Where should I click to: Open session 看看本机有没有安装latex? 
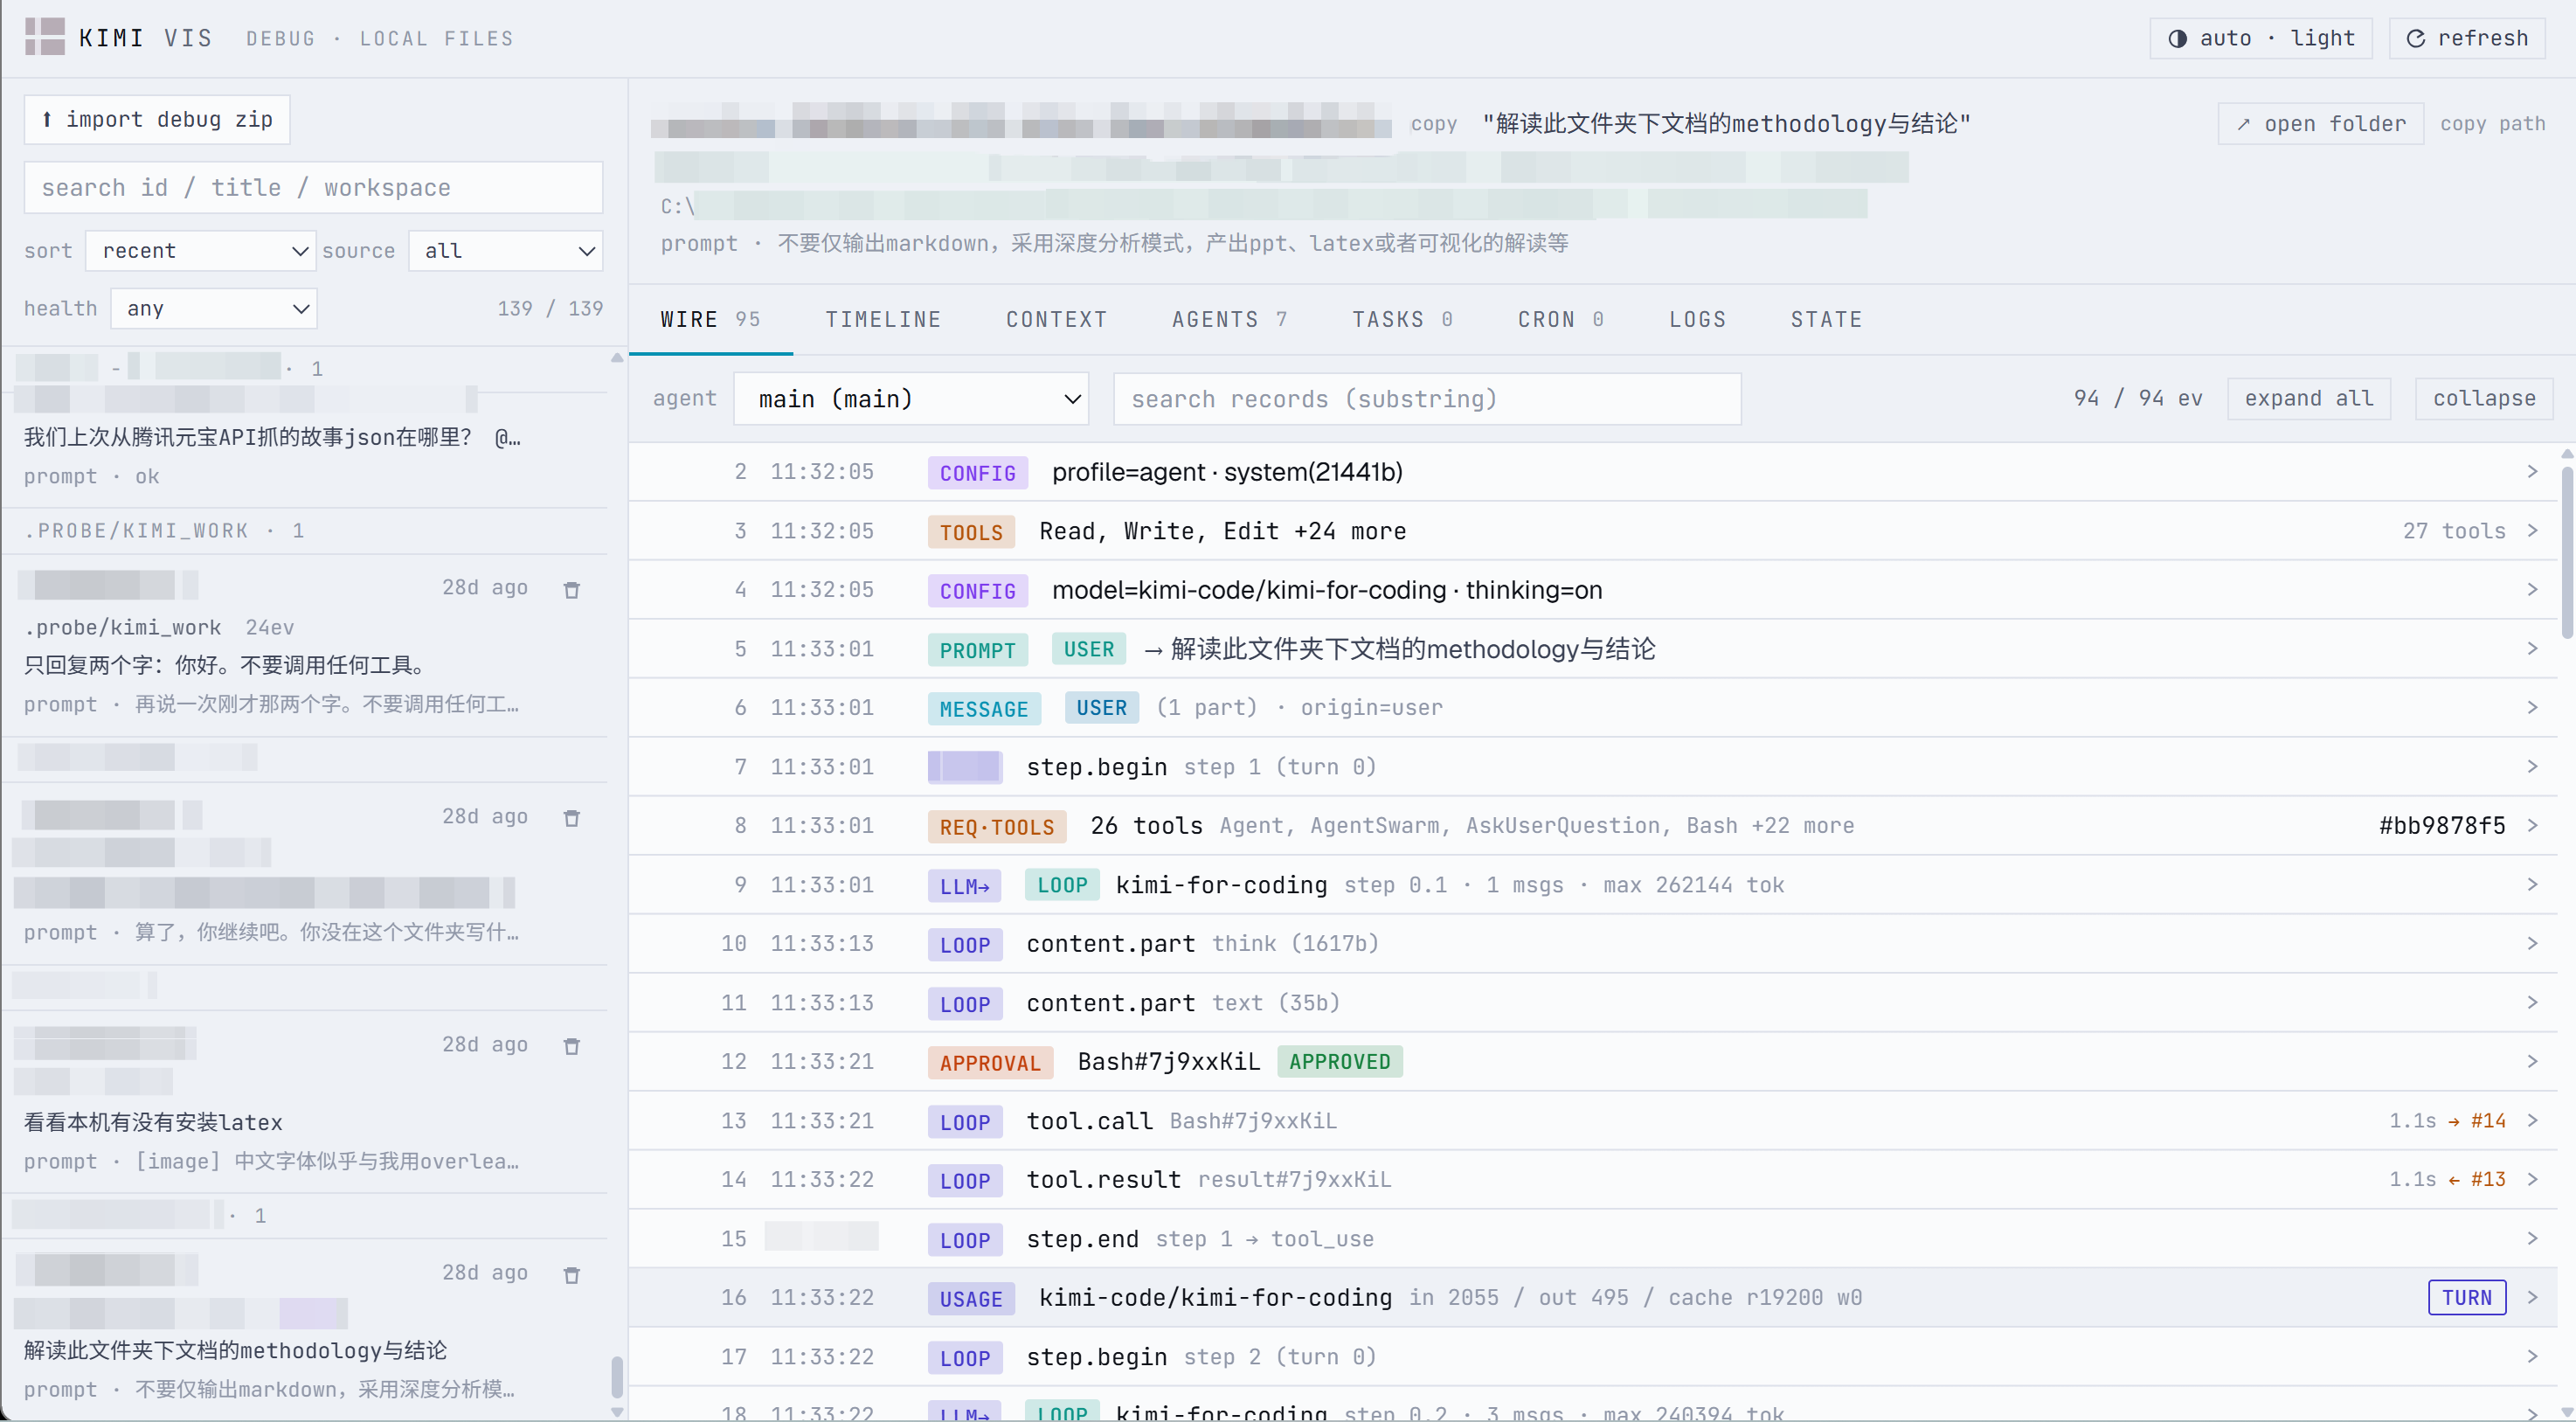(x=304, y=1102)
